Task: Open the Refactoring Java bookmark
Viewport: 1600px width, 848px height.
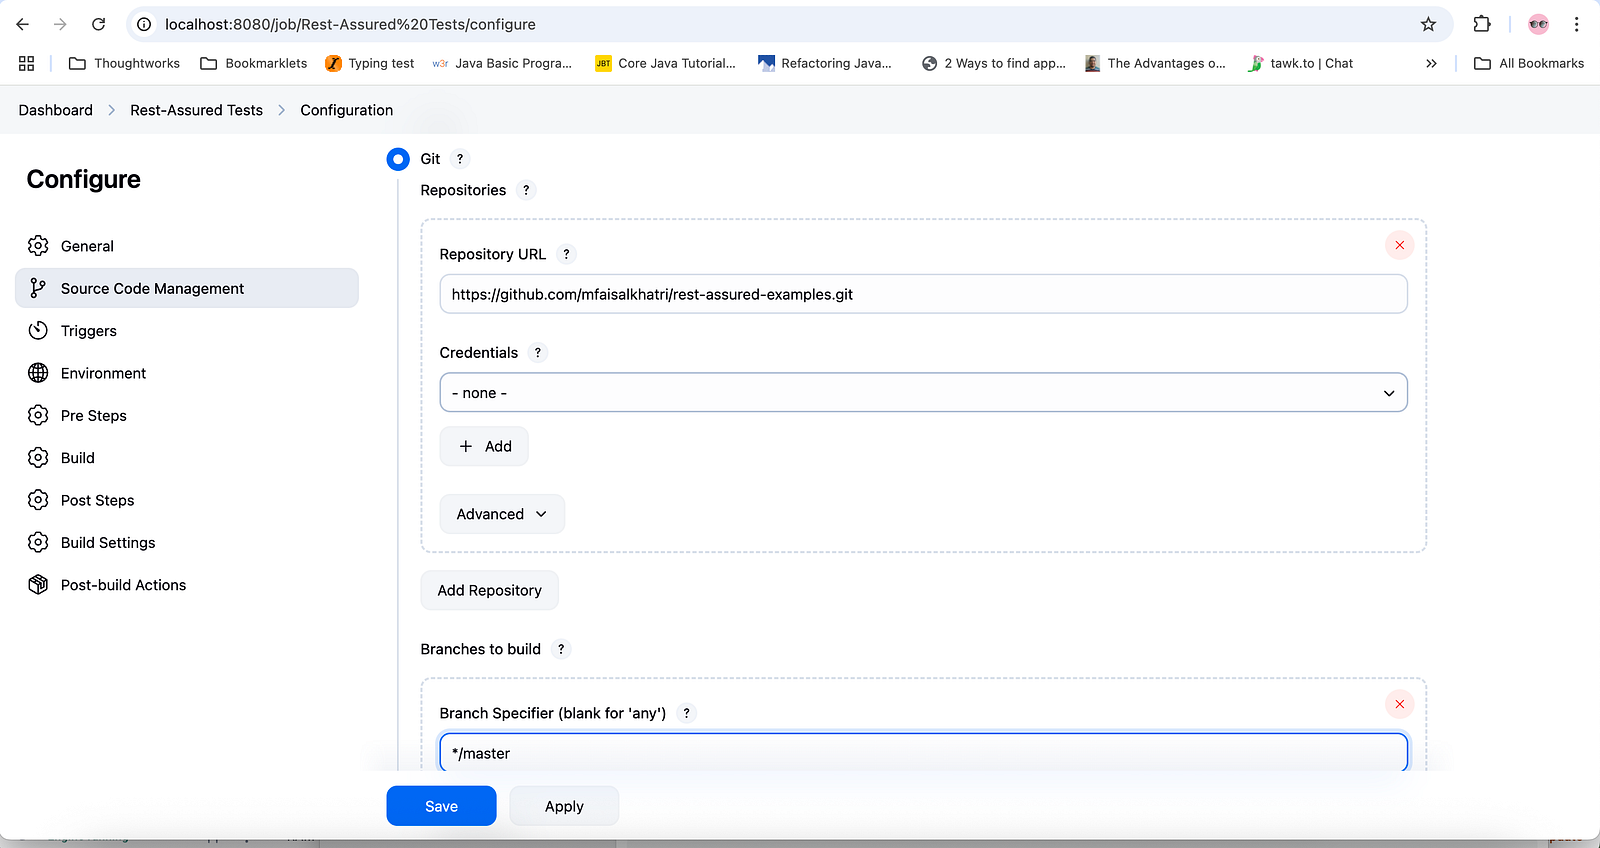Action: click(825, 63)
